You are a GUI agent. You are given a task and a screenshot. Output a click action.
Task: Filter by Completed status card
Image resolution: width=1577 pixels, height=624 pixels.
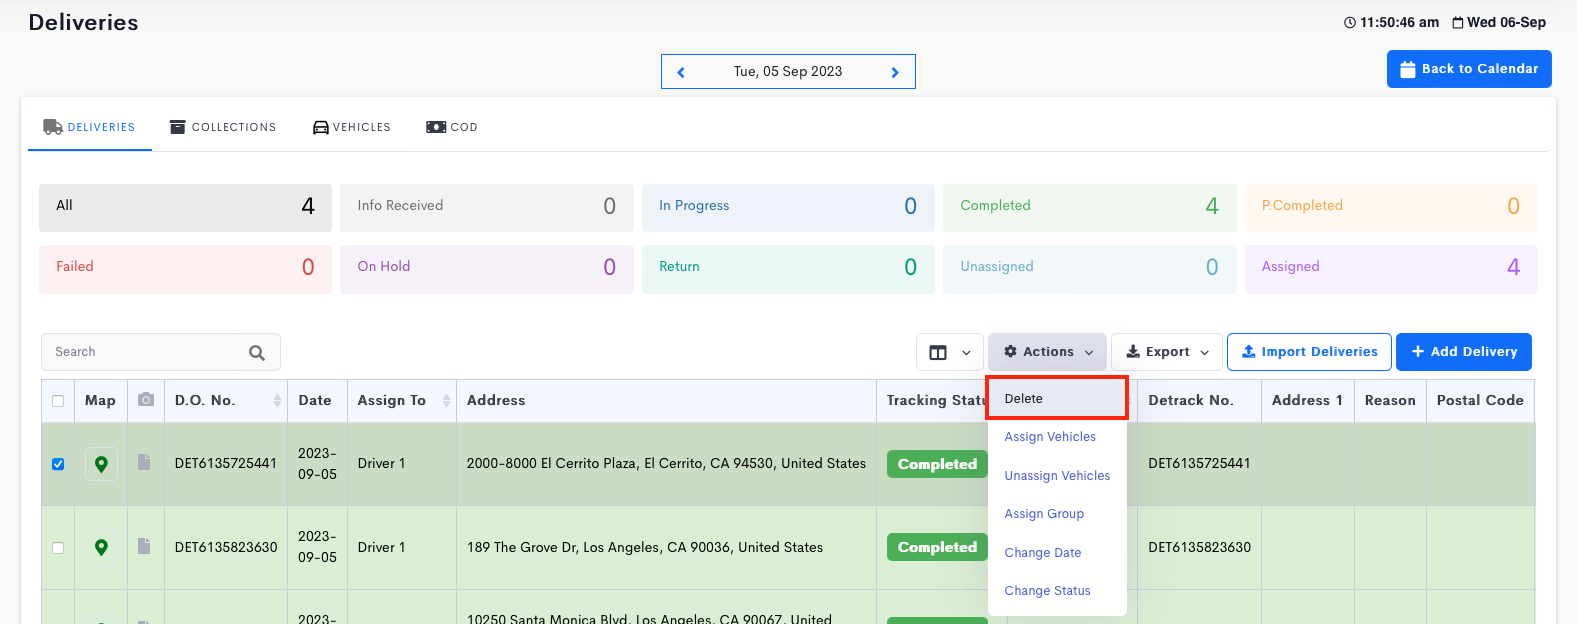[x=1090, y=208]
